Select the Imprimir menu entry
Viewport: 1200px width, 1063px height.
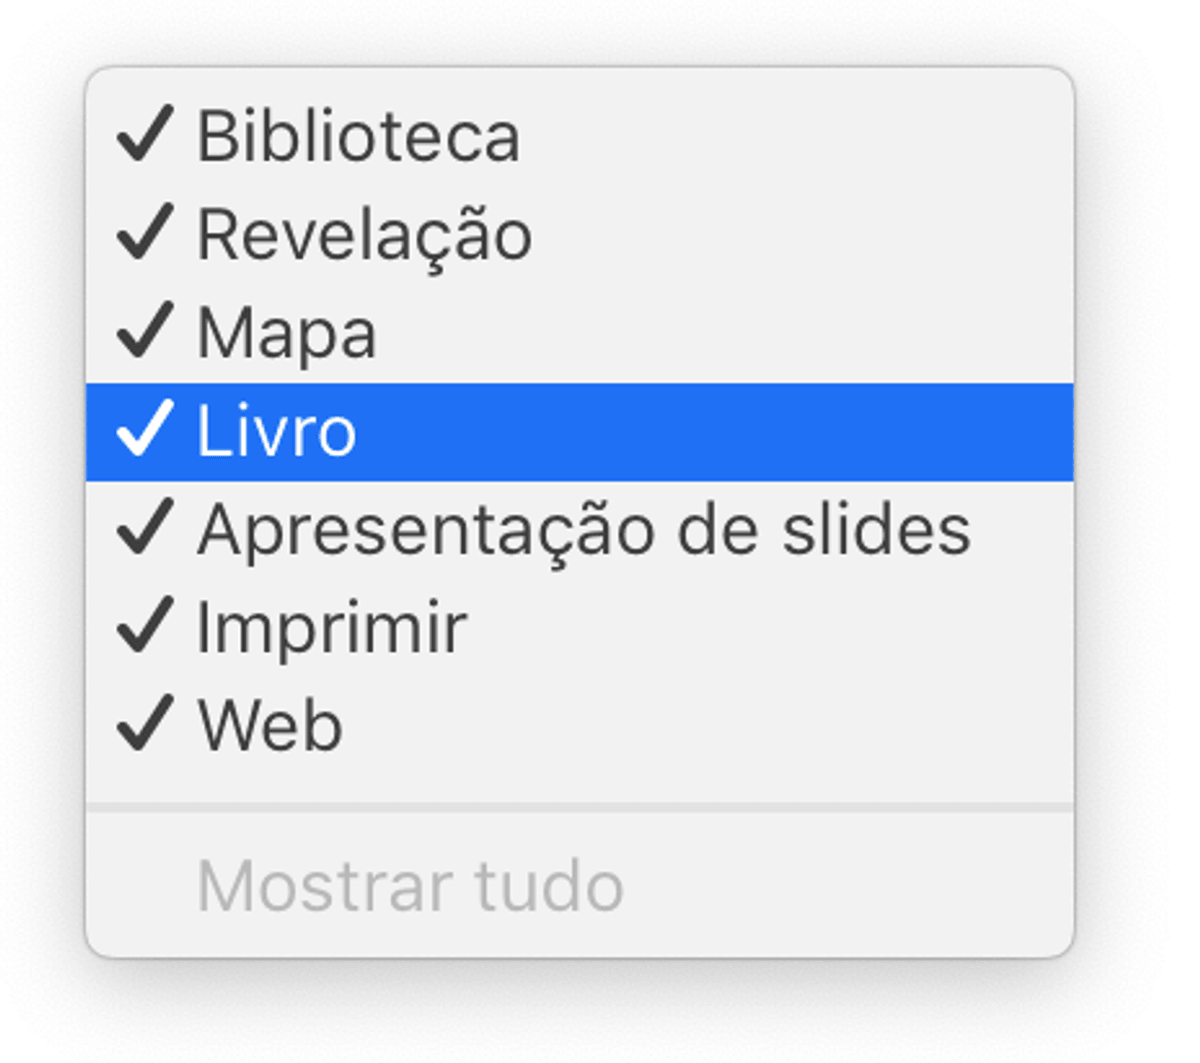(x=580, y=628)
